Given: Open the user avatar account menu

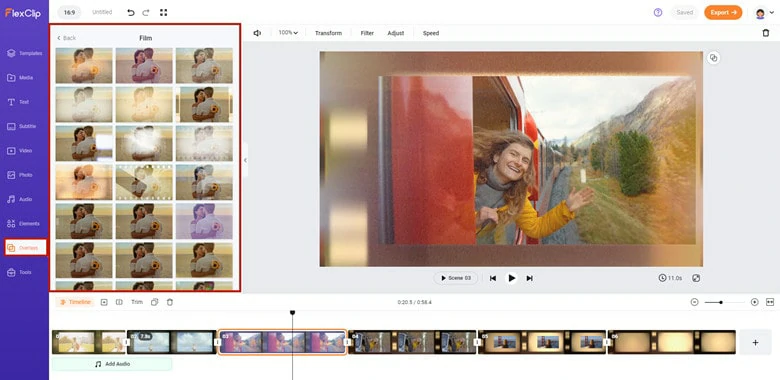Looking at the screenshot, I should [x=765, y=13].
